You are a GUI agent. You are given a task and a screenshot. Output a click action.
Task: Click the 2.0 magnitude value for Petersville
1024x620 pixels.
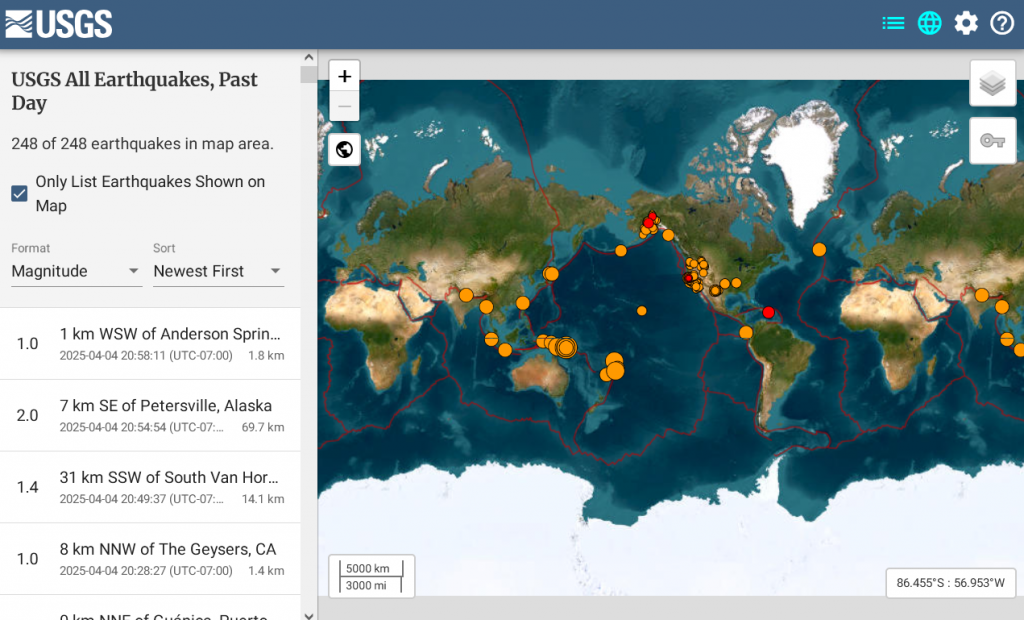(27, 416)
